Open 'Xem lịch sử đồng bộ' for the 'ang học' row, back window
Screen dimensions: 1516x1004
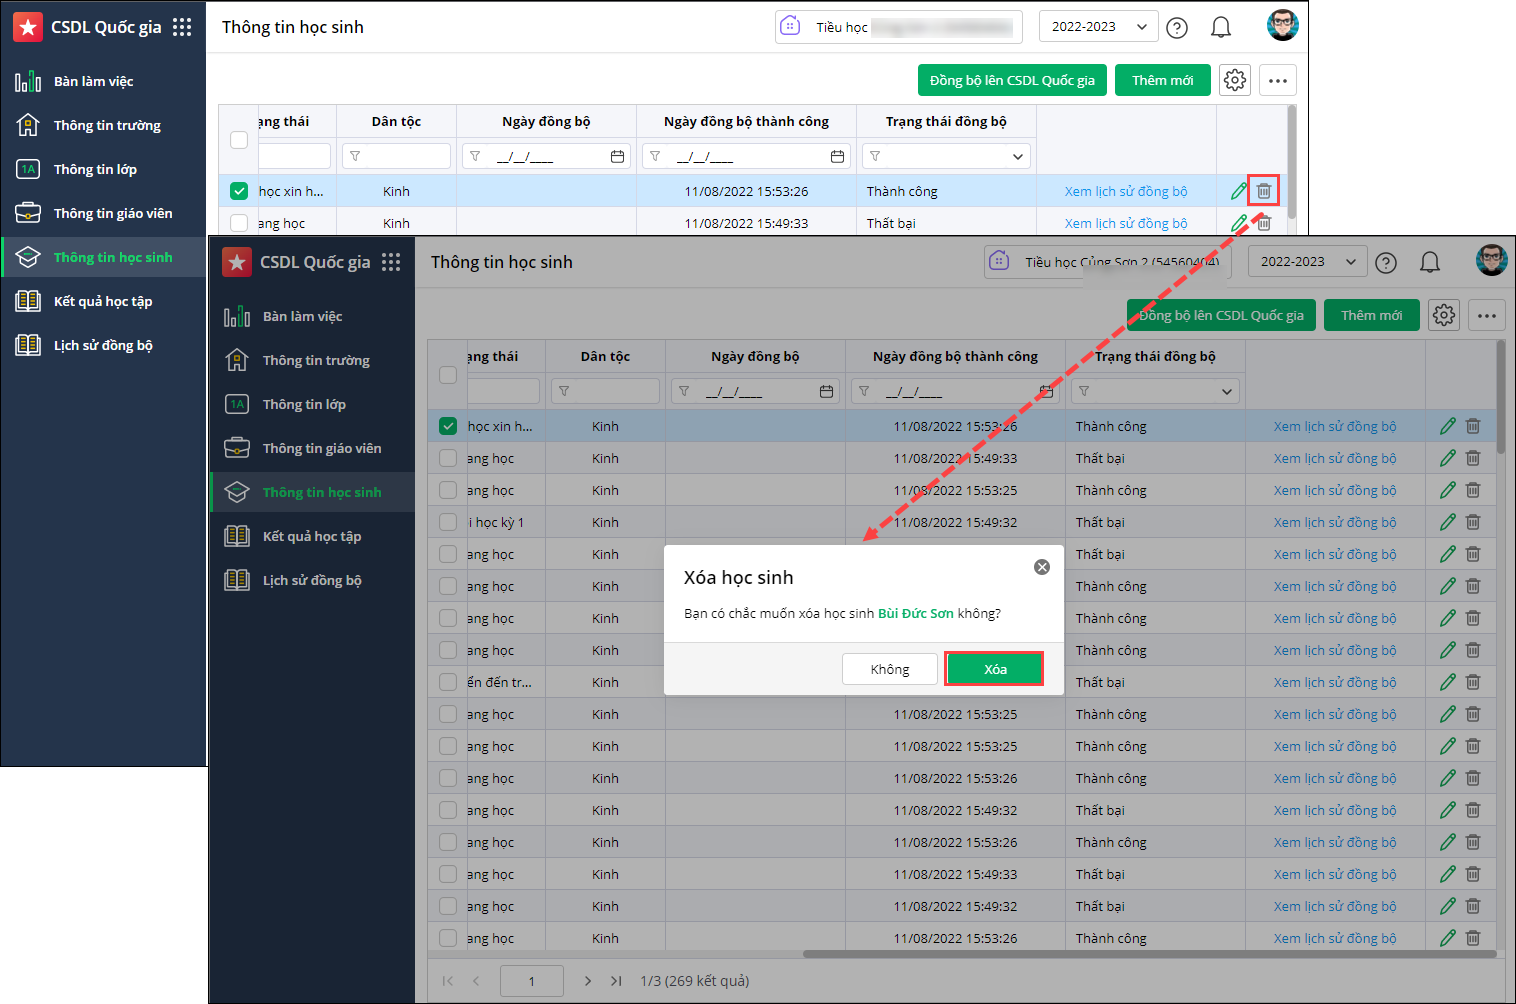pyautogui.click(x=1126, y=223)
